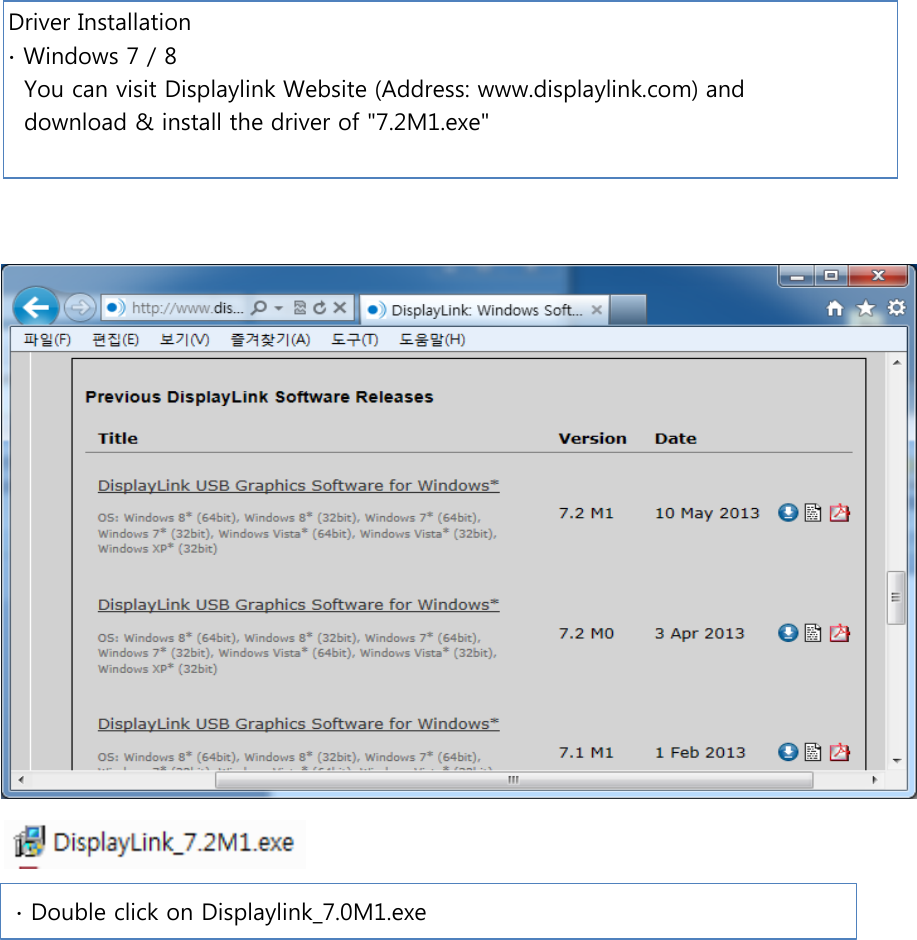This screenshot has height=940, width=917.
Task: Select the DisplayLink: Windows Soft... tab
Action: pyautogui.click(x=485, y=310)
